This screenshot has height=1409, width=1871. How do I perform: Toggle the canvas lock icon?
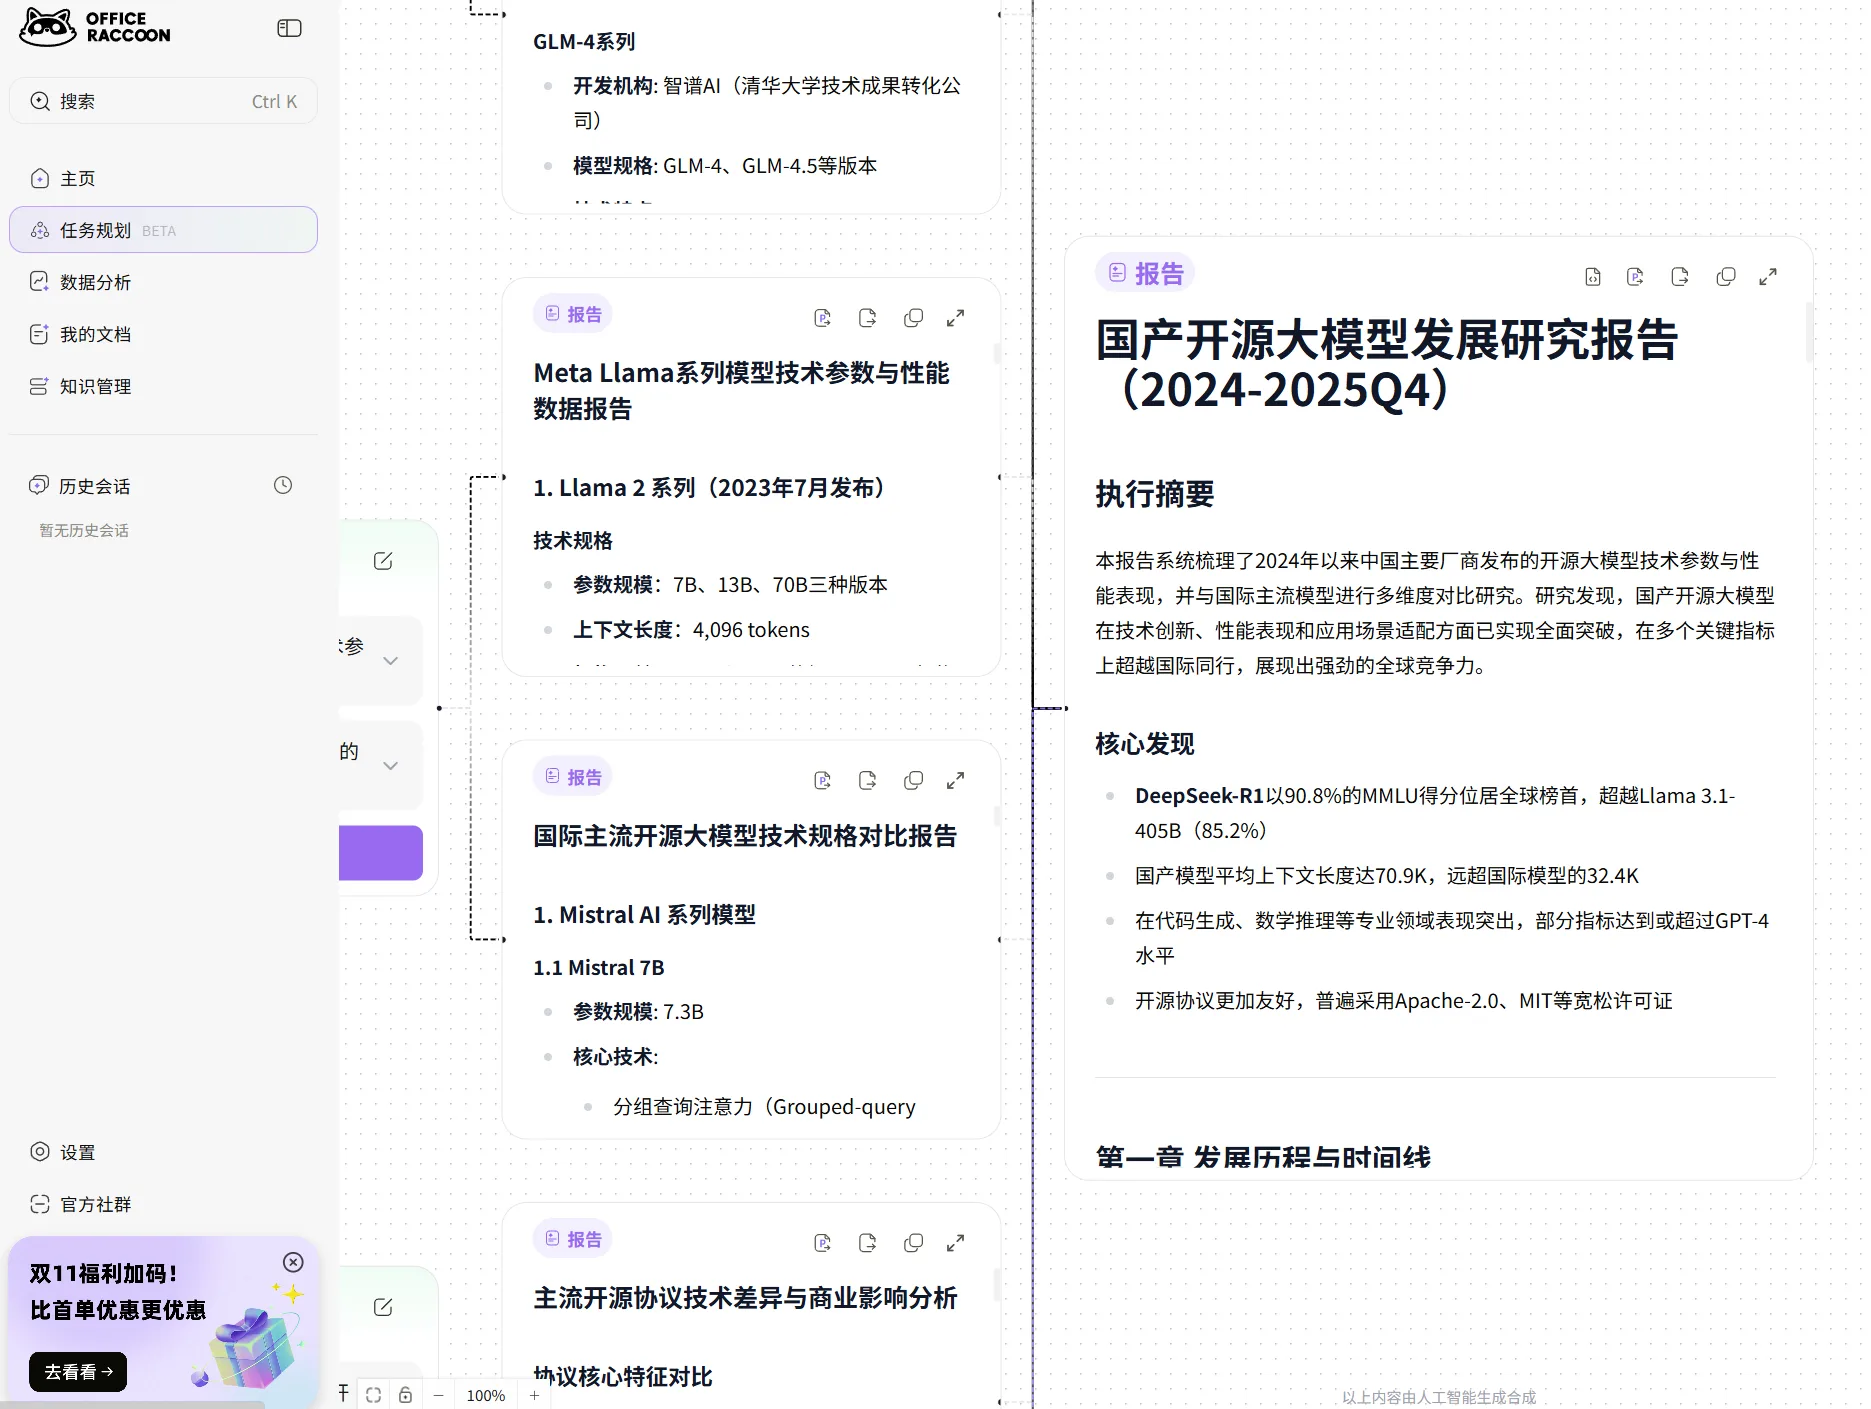tap(405, 1395)
